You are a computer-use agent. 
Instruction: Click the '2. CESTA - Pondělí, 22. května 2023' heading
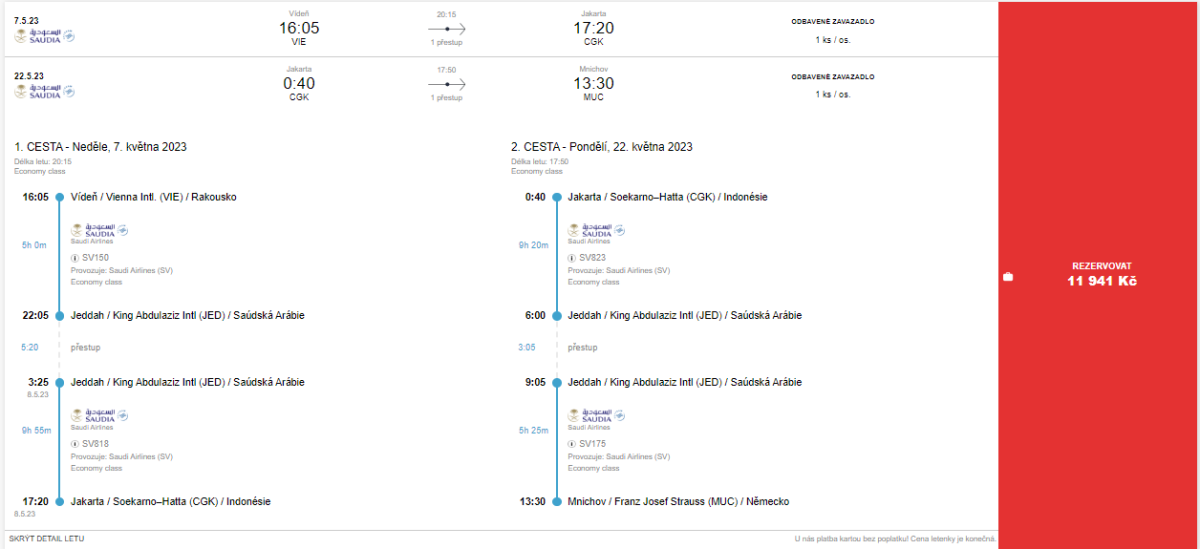tap(601, 147)
